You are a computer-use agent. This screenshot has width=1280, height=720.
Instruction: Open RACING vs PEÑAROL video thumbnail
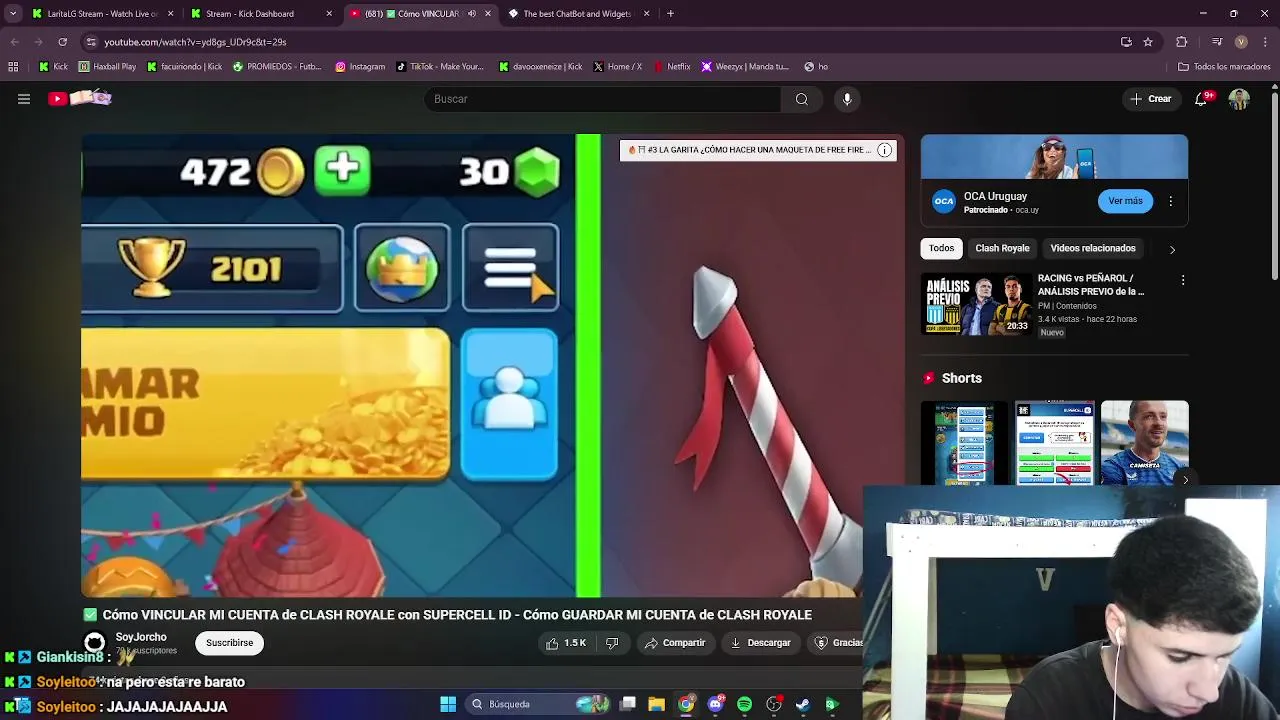[975, 303]
